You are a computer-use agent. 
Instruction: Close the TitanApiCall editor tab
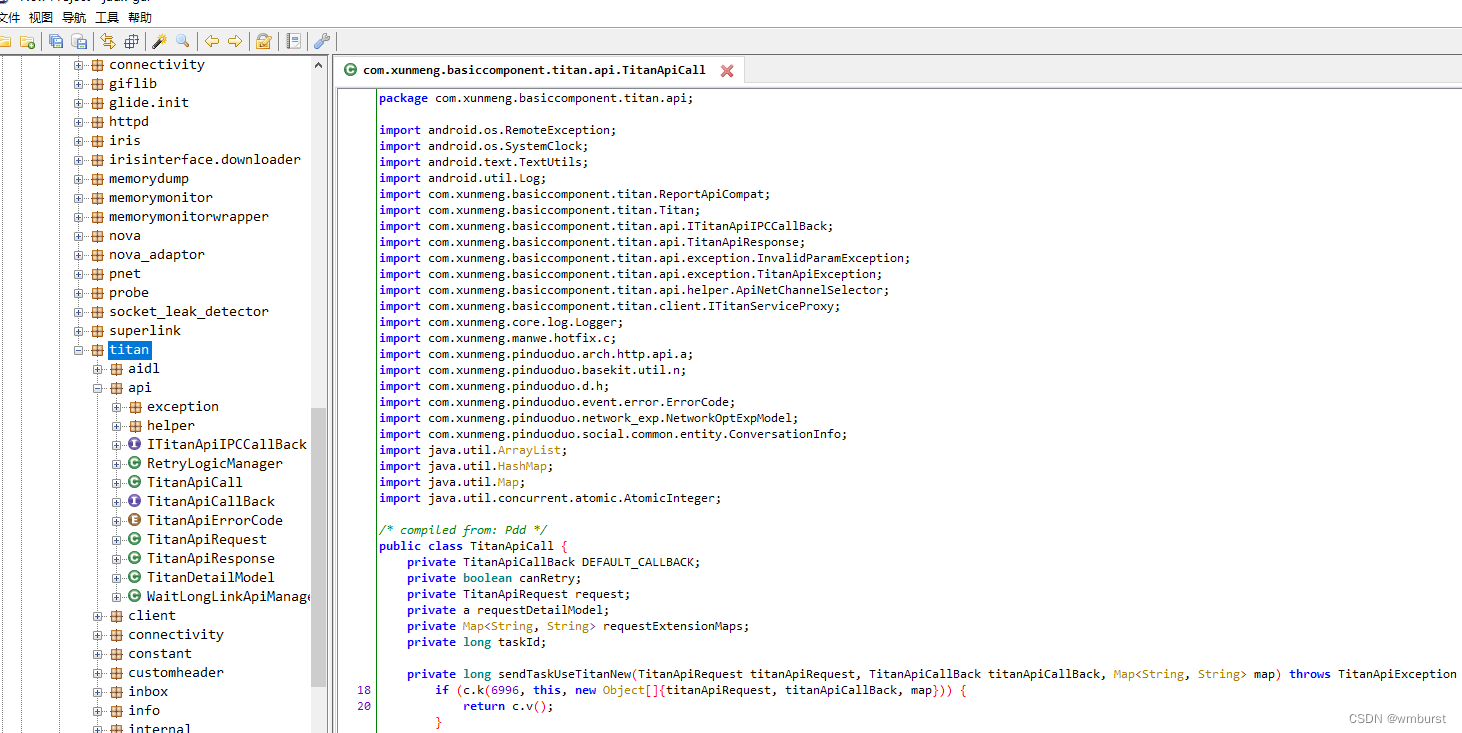tap(727, 71)
